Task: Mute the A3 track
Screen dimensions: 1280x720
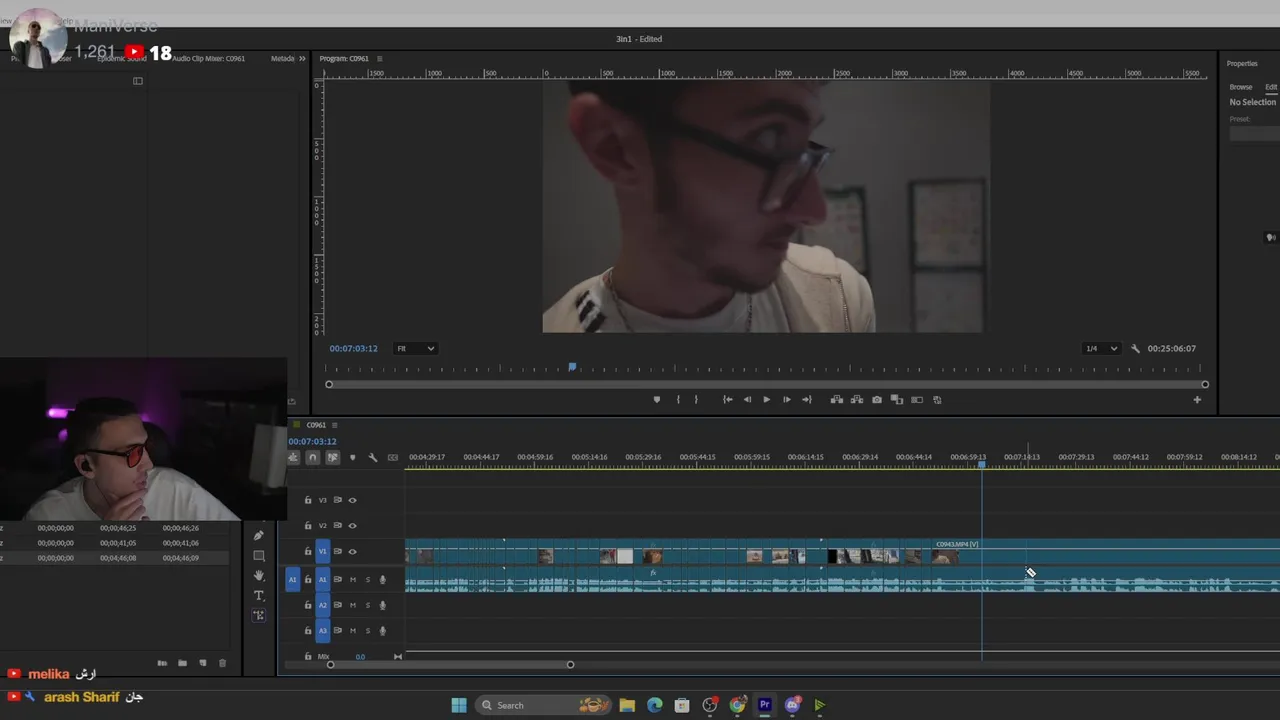Action: pyautogui.click(x=352, y=631)
